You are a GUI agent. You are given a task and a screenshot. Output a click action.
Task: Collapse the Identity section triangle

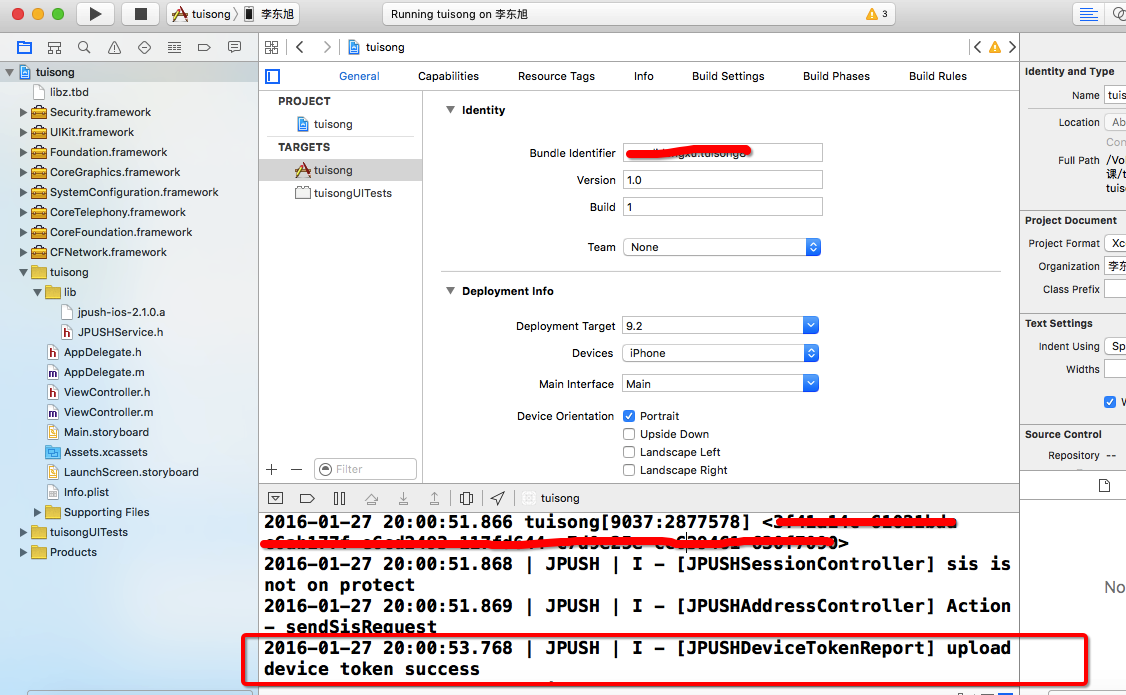pyautogui.click(x=450, y=110)
